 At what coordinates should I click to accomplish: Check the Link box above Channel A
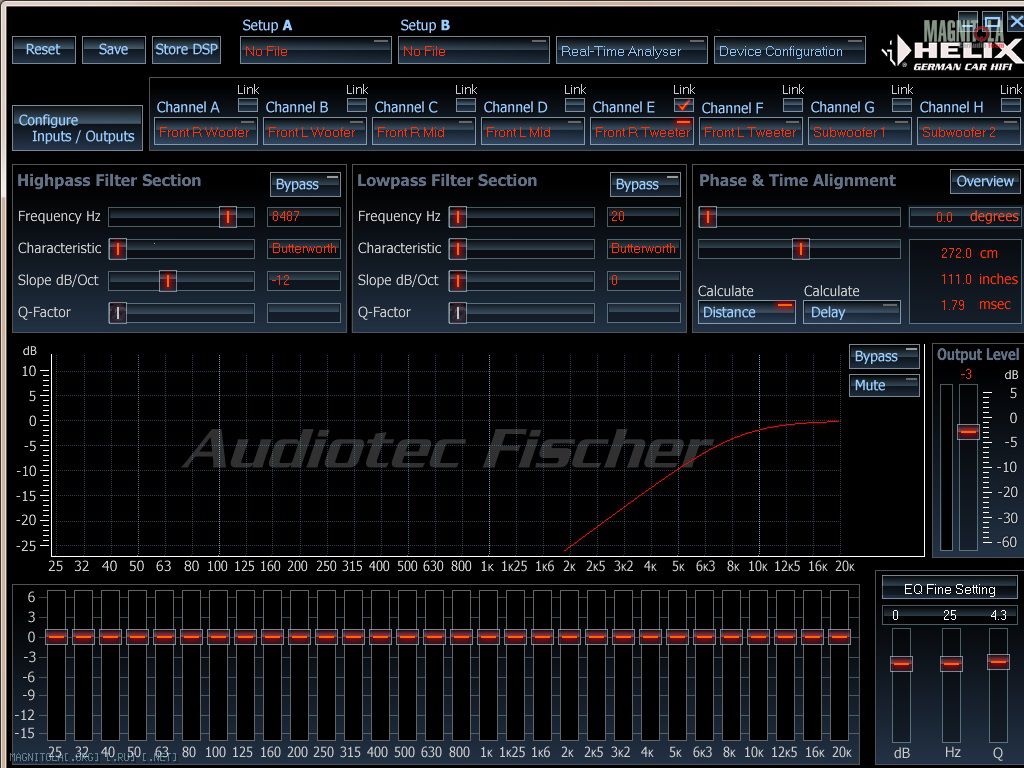247,105
